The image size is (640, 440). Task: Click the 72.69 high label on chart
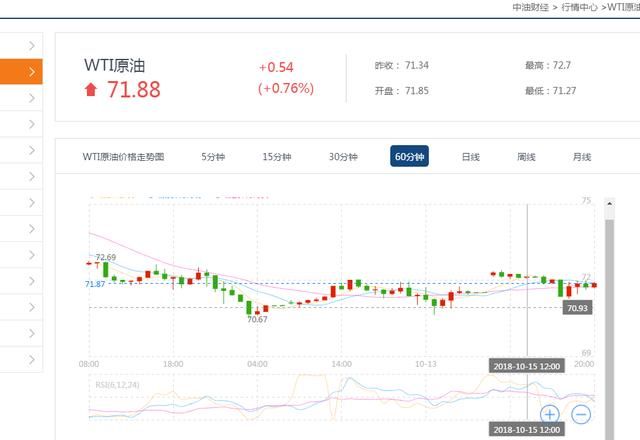[106, 257]
